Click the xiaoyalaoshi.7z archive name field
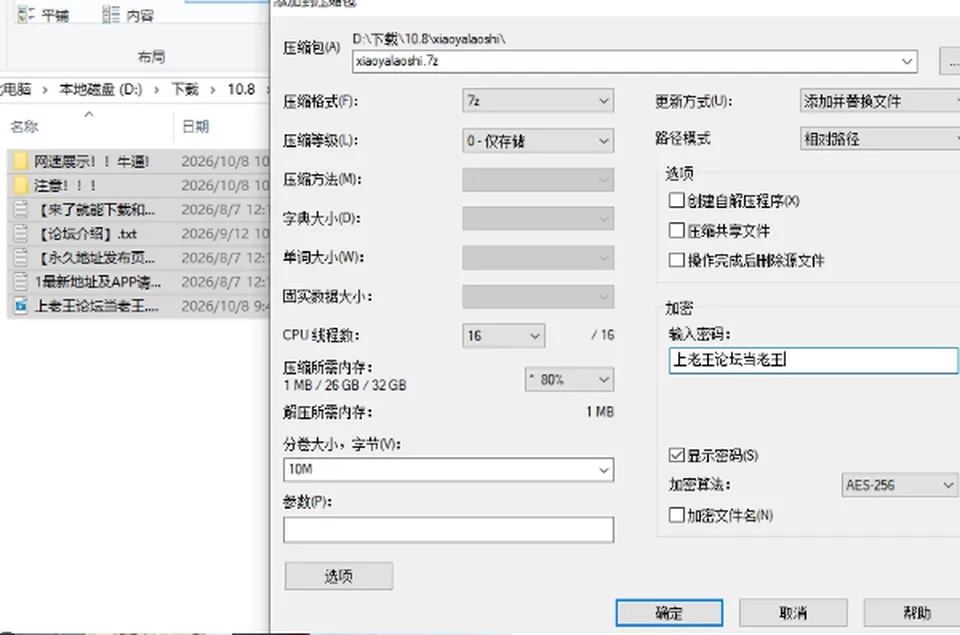 tap(635, 61)
